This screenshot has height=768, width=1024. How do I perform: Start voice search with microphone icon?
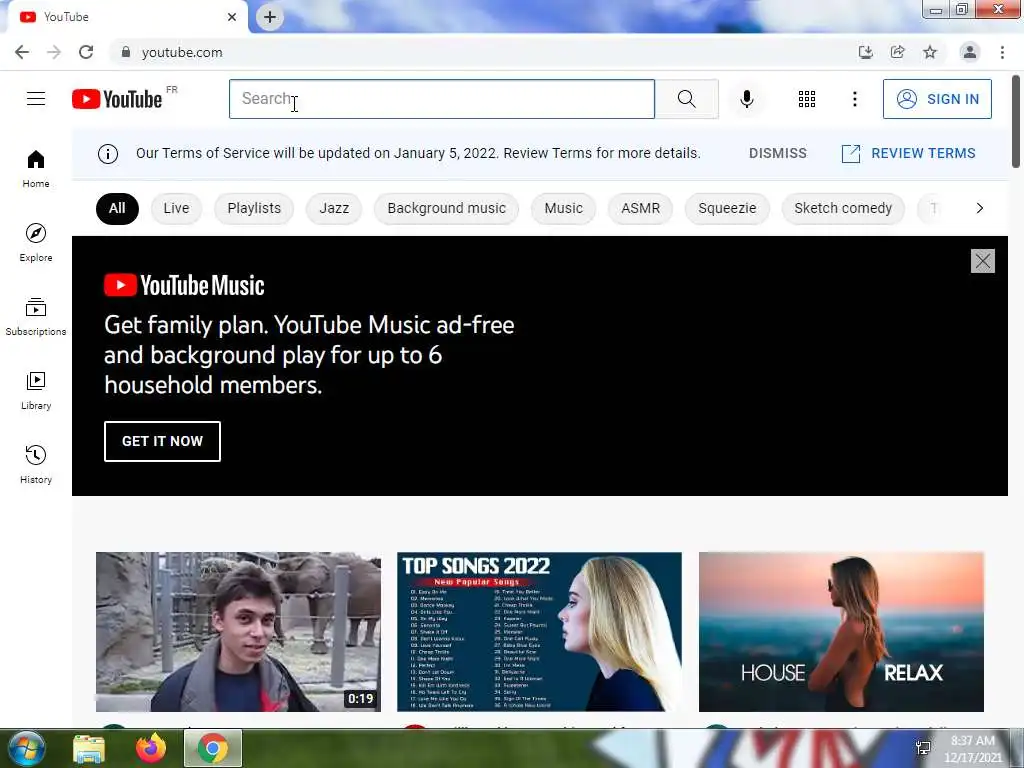(747, 99)
